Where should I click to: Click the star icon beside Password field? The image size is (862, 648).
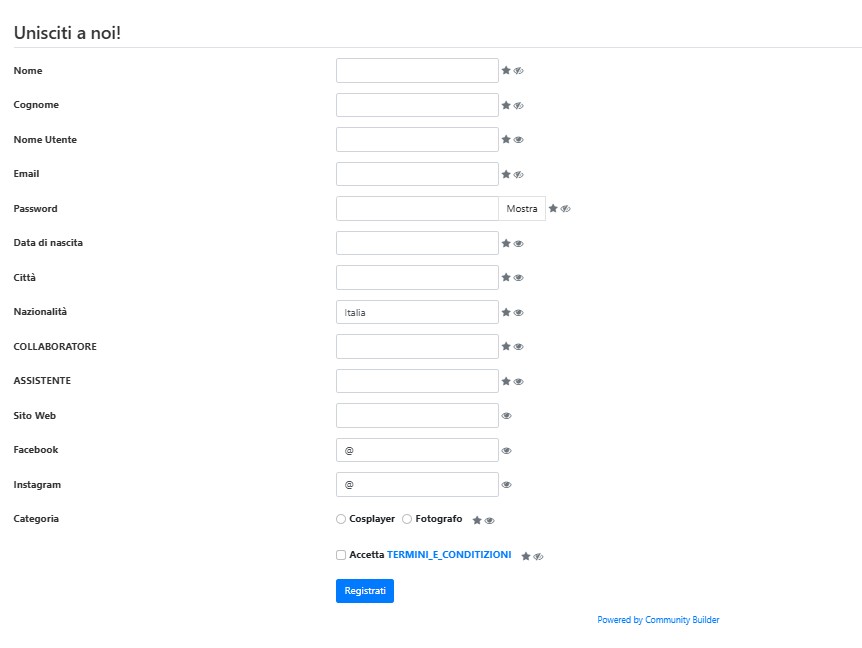tap(553, 208)
